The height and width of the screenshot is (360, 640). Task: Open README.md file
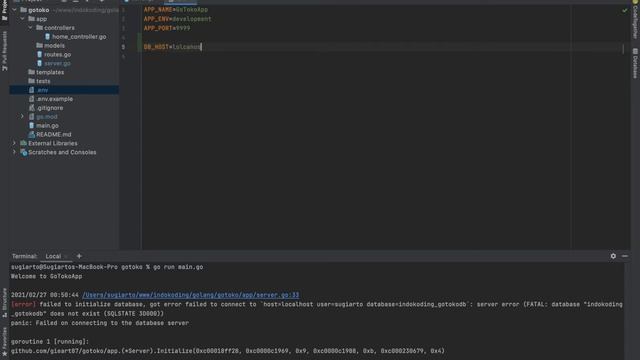click(x=53, y=134)
